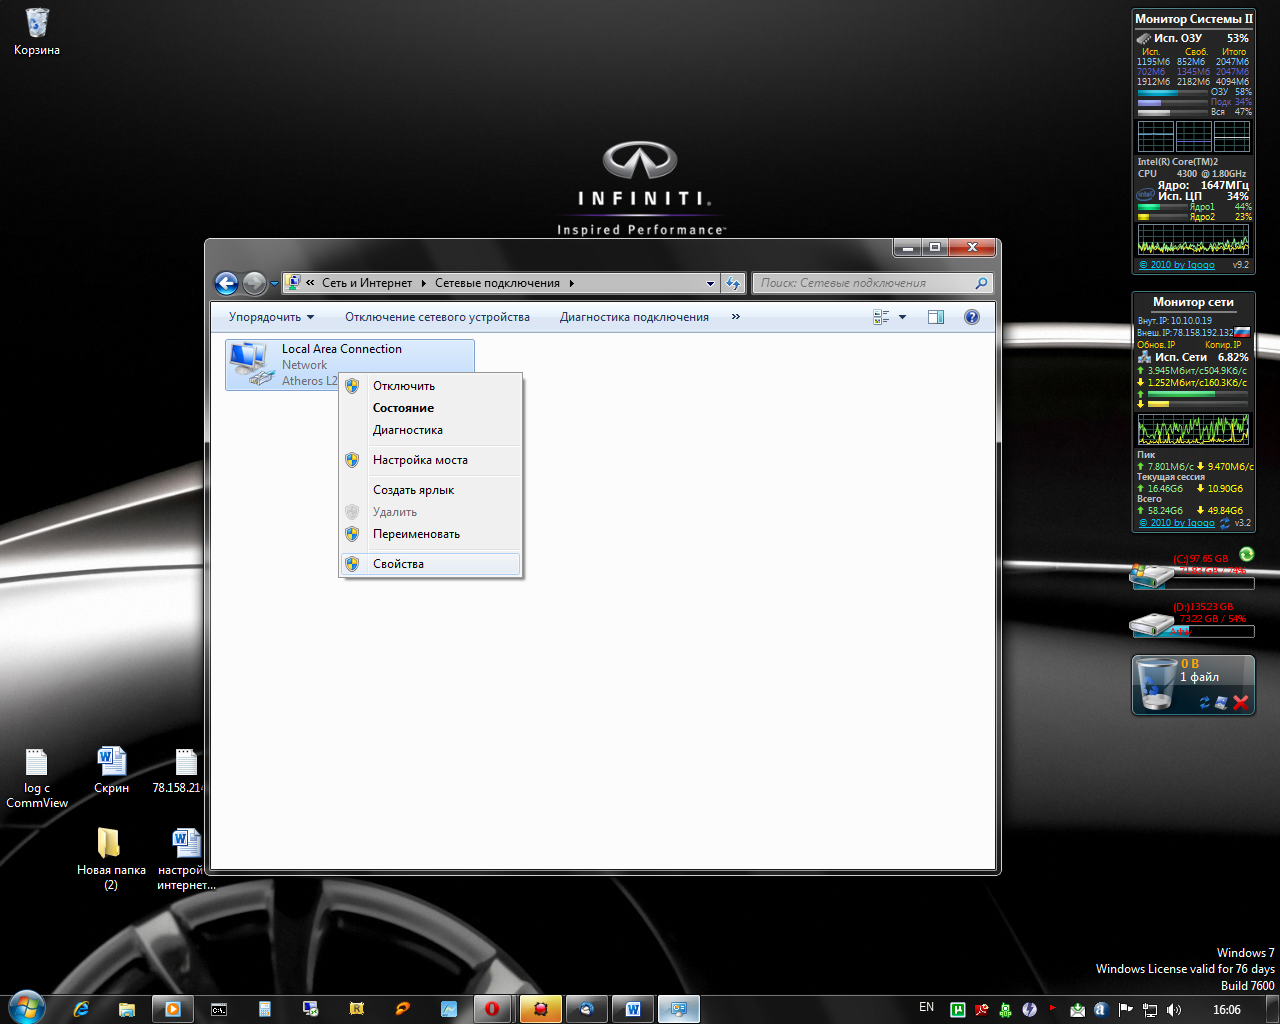Screen dimensions: 1280x1024
Task: Open the calculator taskbar icon
Action: click(x=265, y=1009)
